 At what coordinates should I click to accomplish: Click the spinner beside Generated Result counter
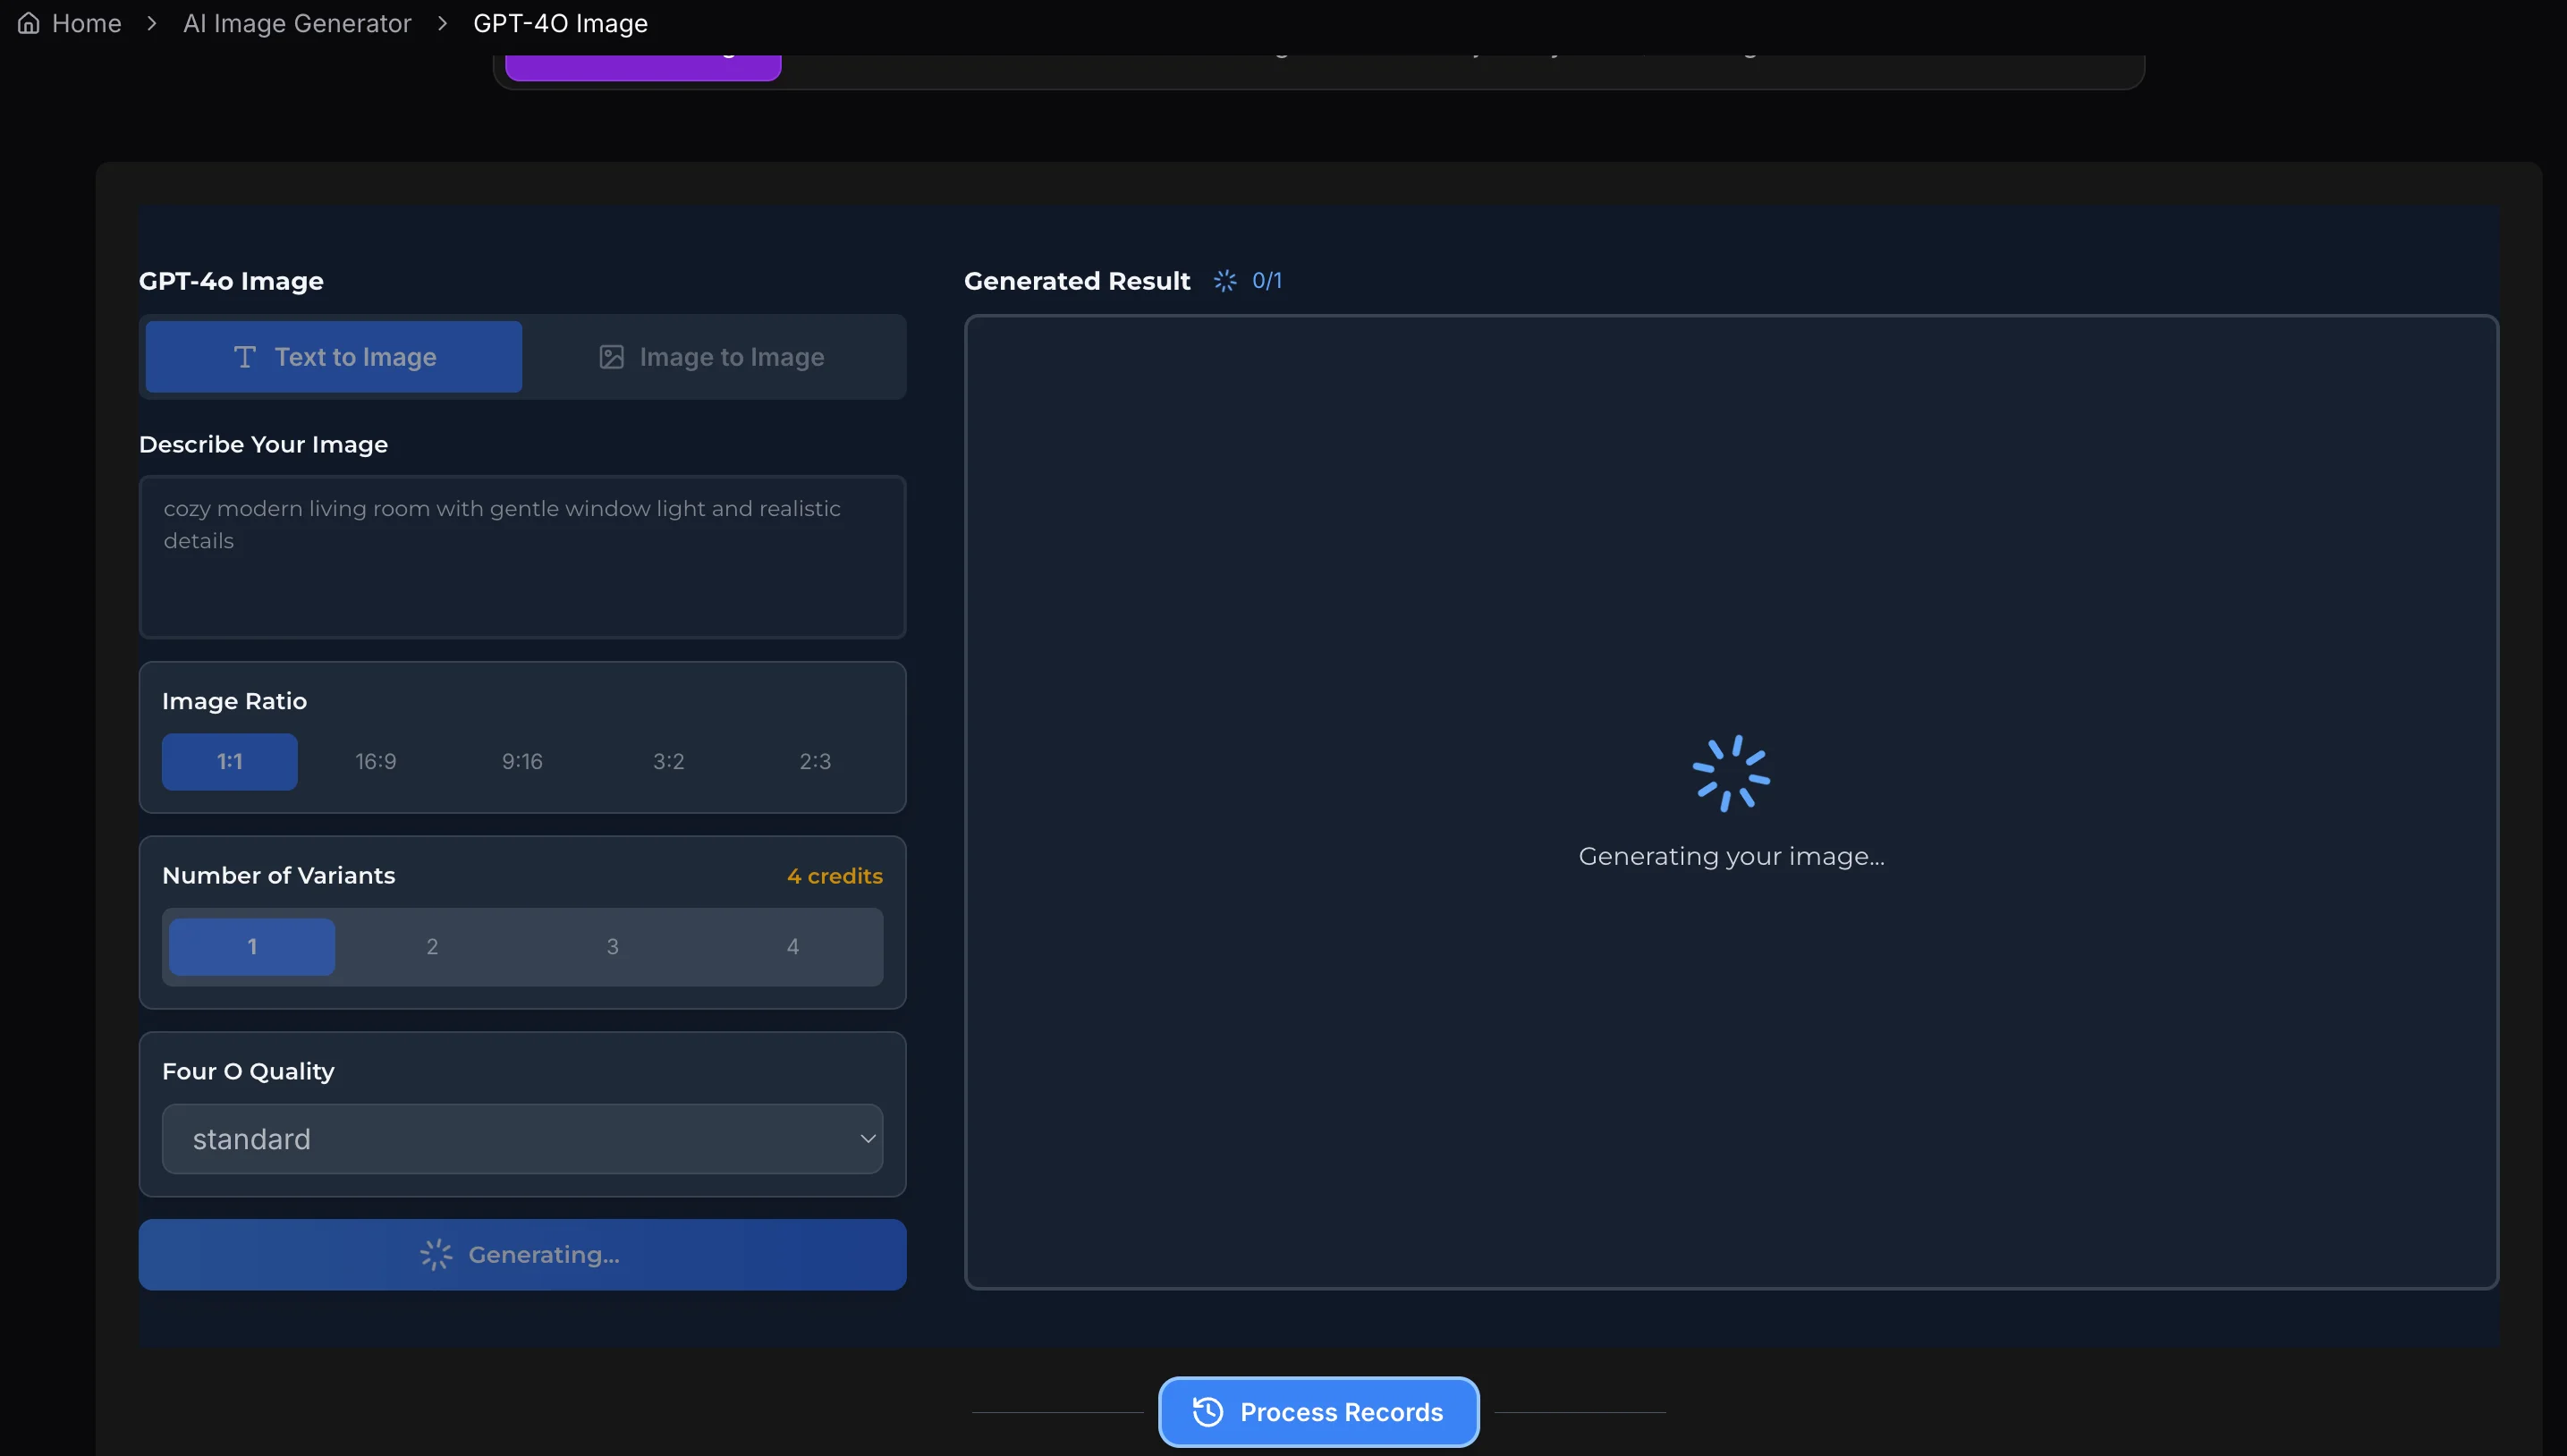(x=1225, y=281)
